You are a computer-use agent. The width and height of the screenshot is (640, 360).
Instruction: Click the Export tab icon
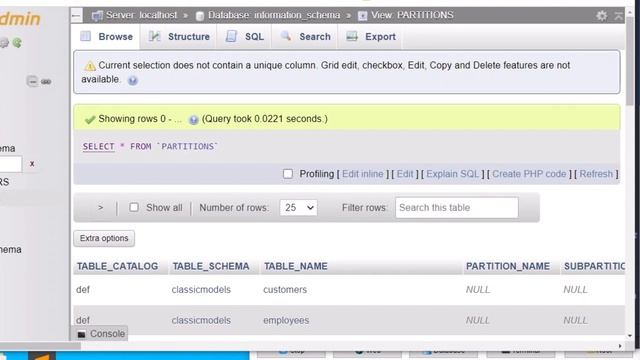(352, 36)
